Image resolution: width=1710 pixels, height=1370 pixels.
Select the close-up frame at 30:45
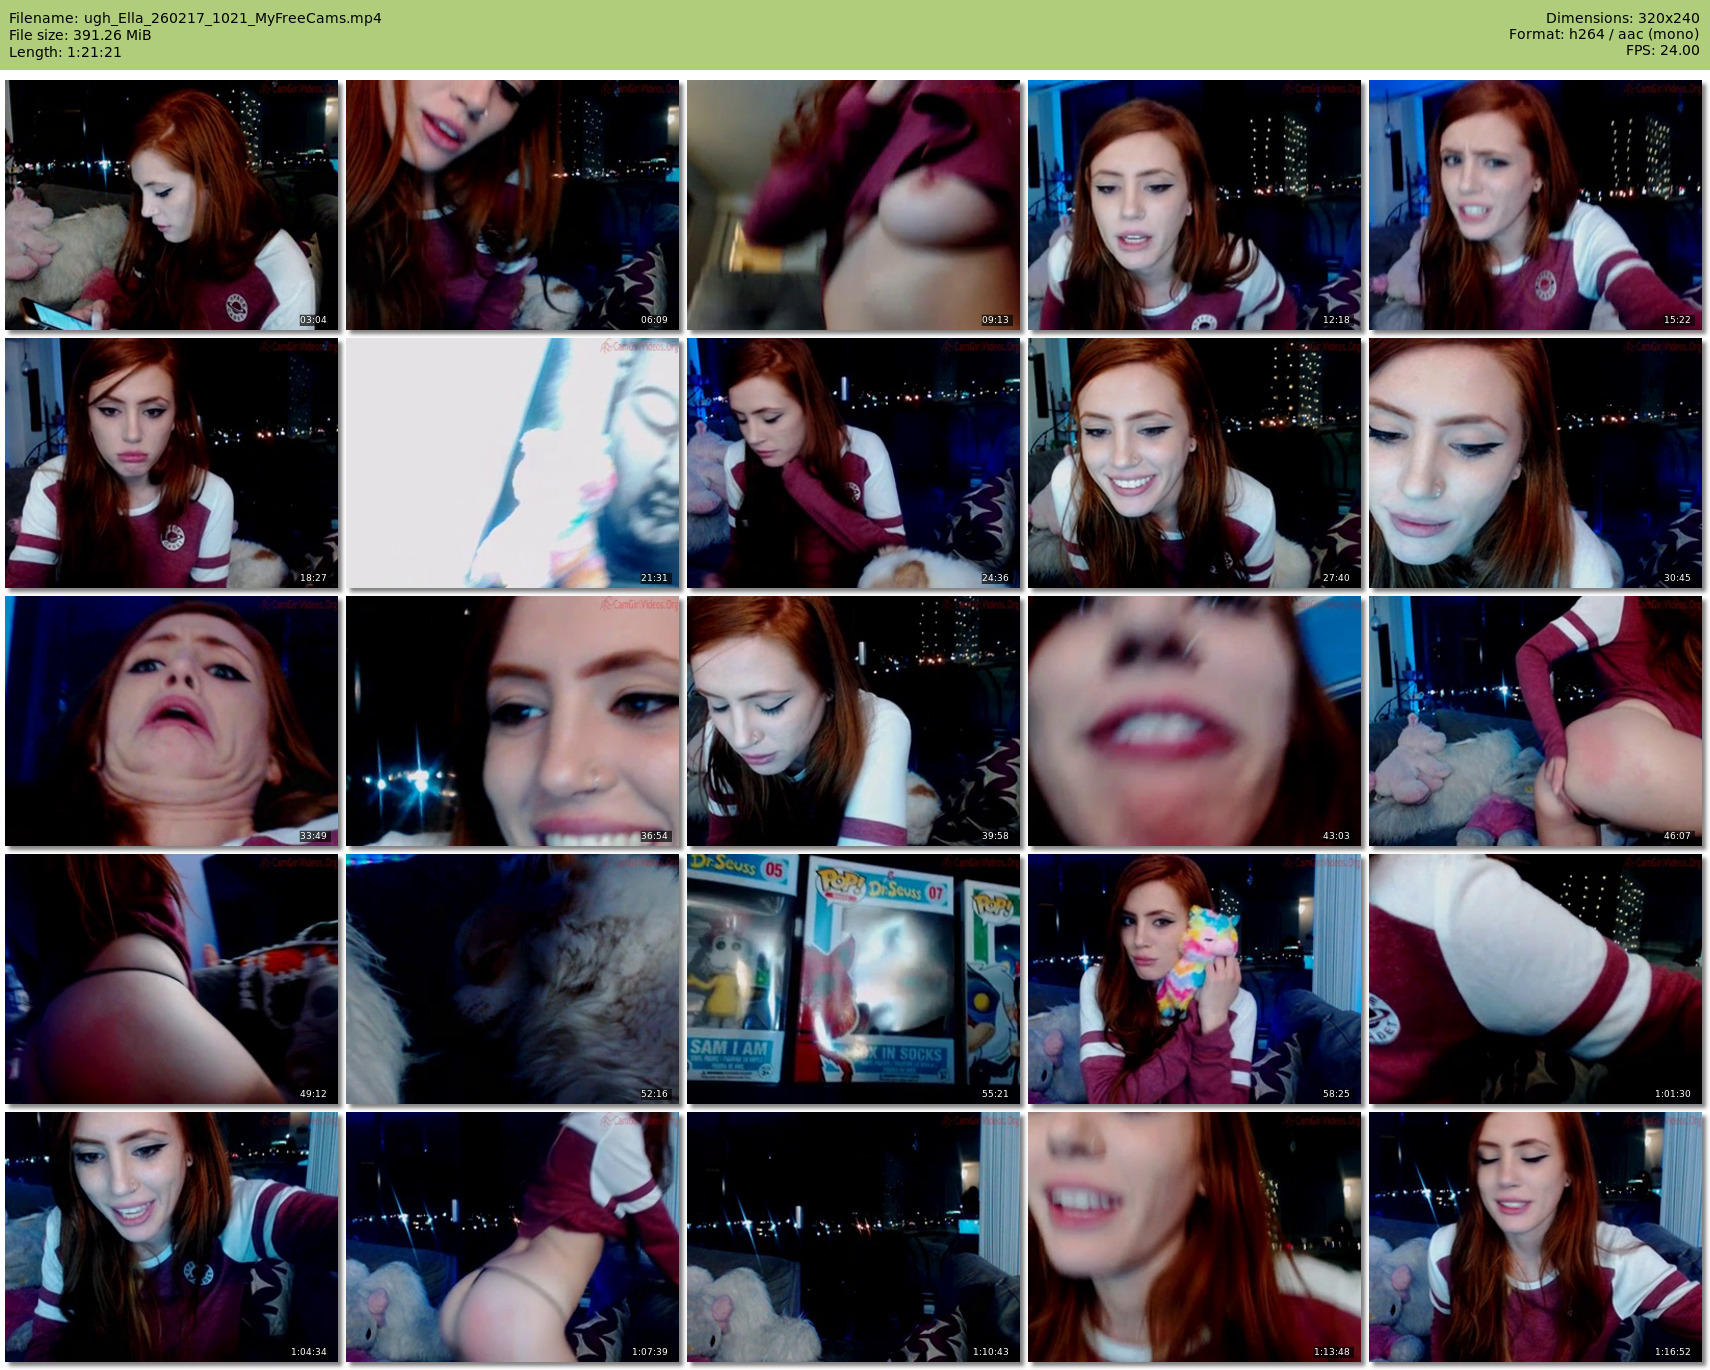point(1535,463)
